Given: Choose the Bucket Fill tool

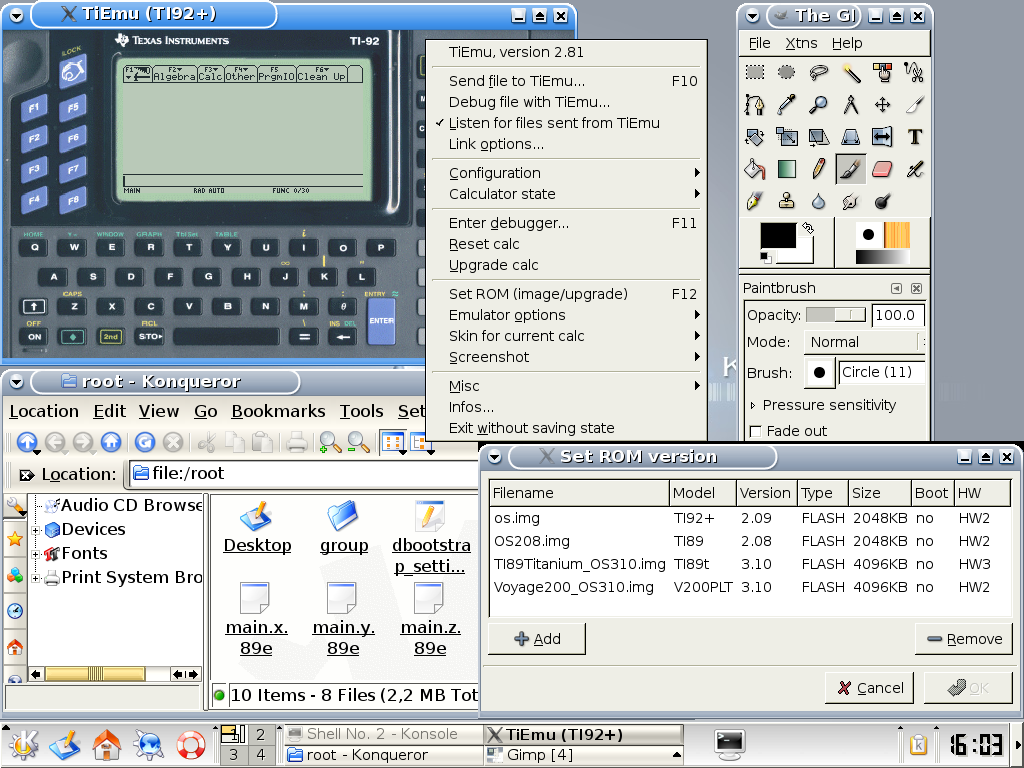Looking at the screenshot, I should click(755, 169).
